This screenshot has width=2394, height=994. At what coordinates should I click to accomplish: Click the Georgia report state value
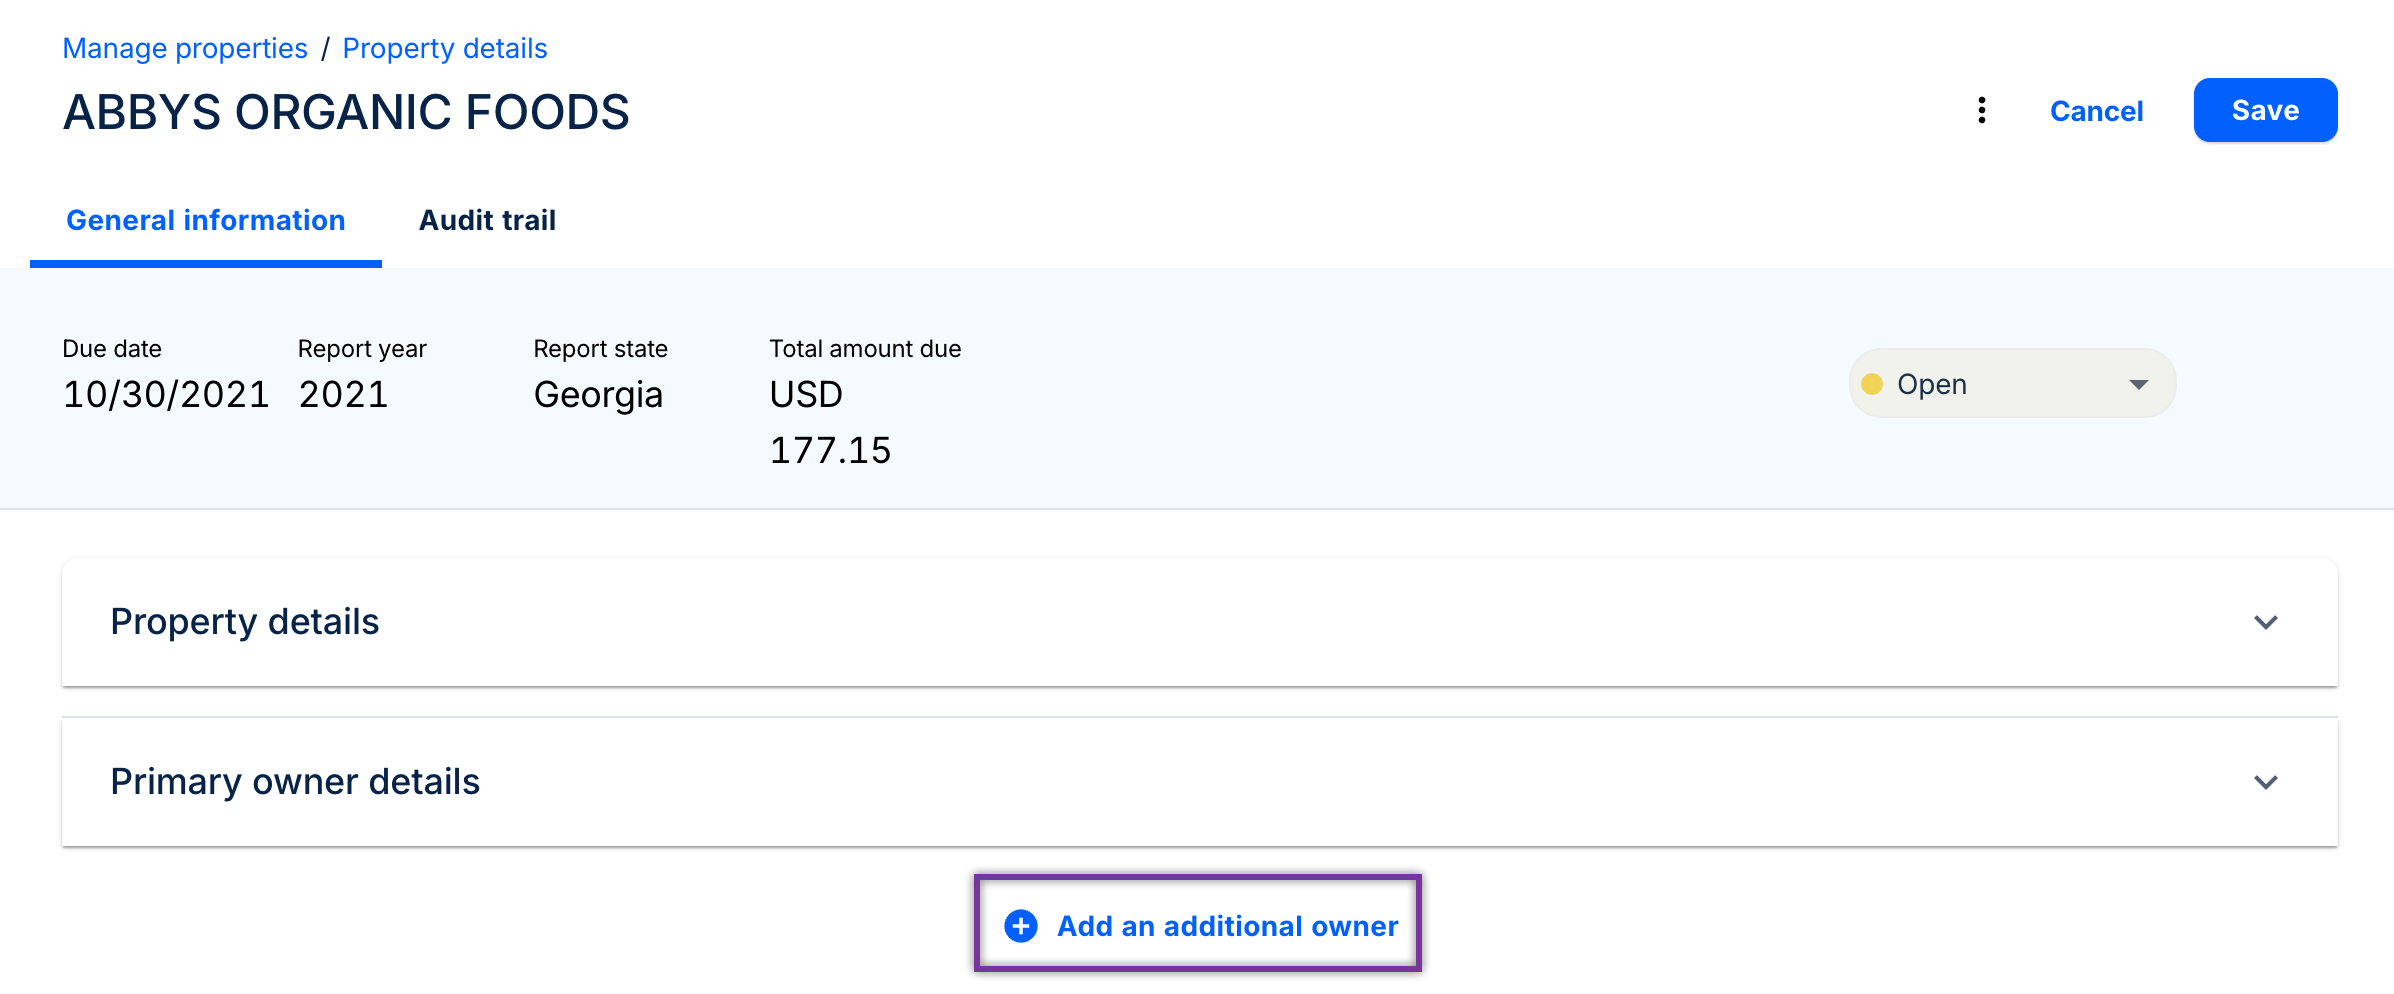pyautogui.click(x=598, y=395)
